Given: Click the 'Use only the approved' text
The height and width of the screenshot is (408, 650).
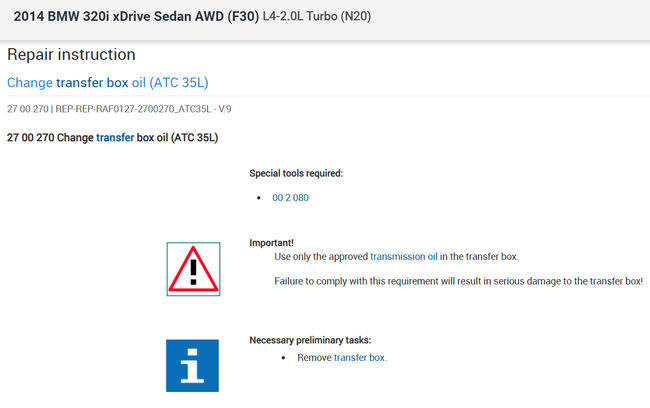Looking at the screenshot, I should [321, 257].
